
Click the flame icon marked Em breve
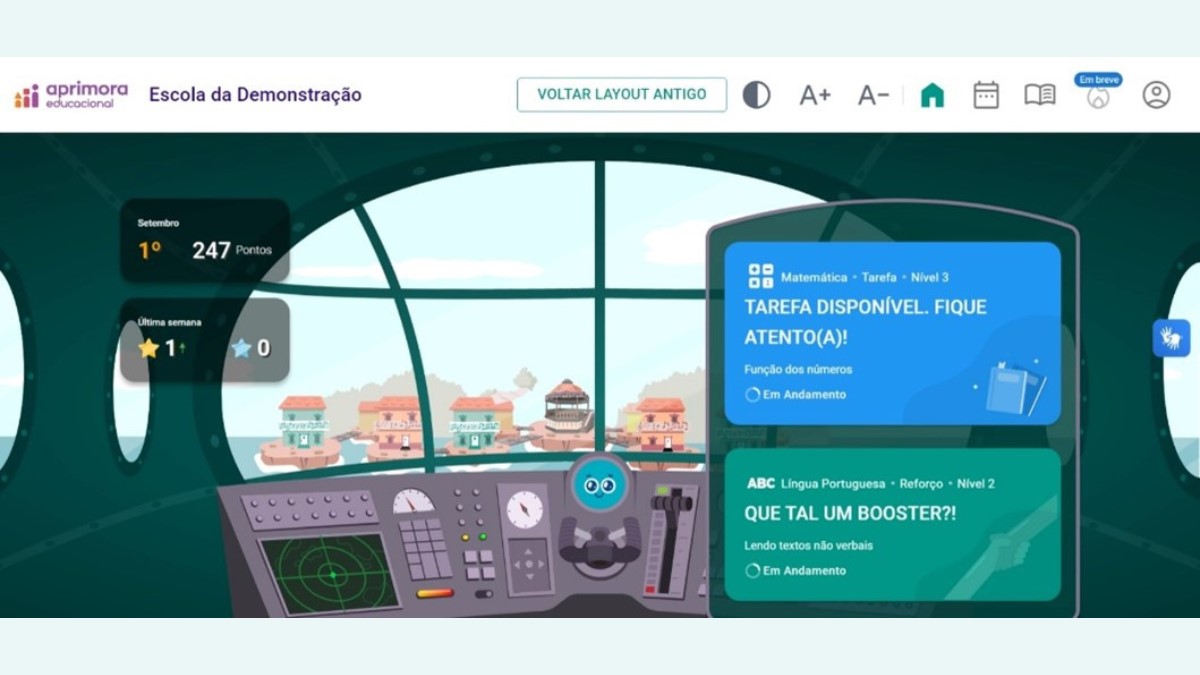1098,98
